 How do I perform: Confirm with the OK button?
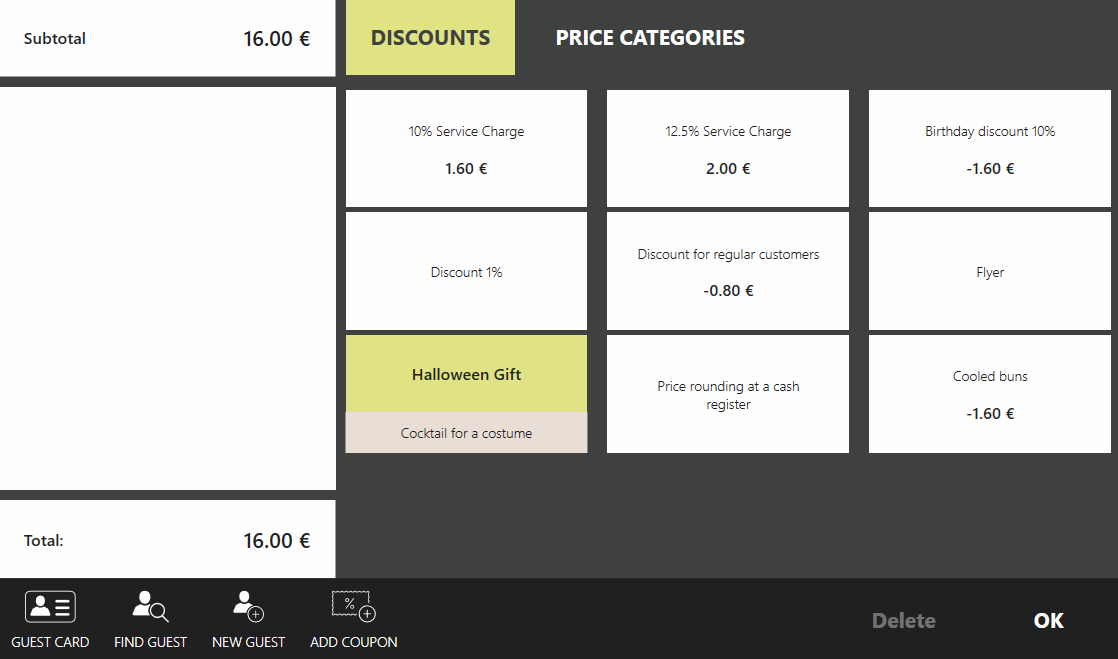[1048, 620]
